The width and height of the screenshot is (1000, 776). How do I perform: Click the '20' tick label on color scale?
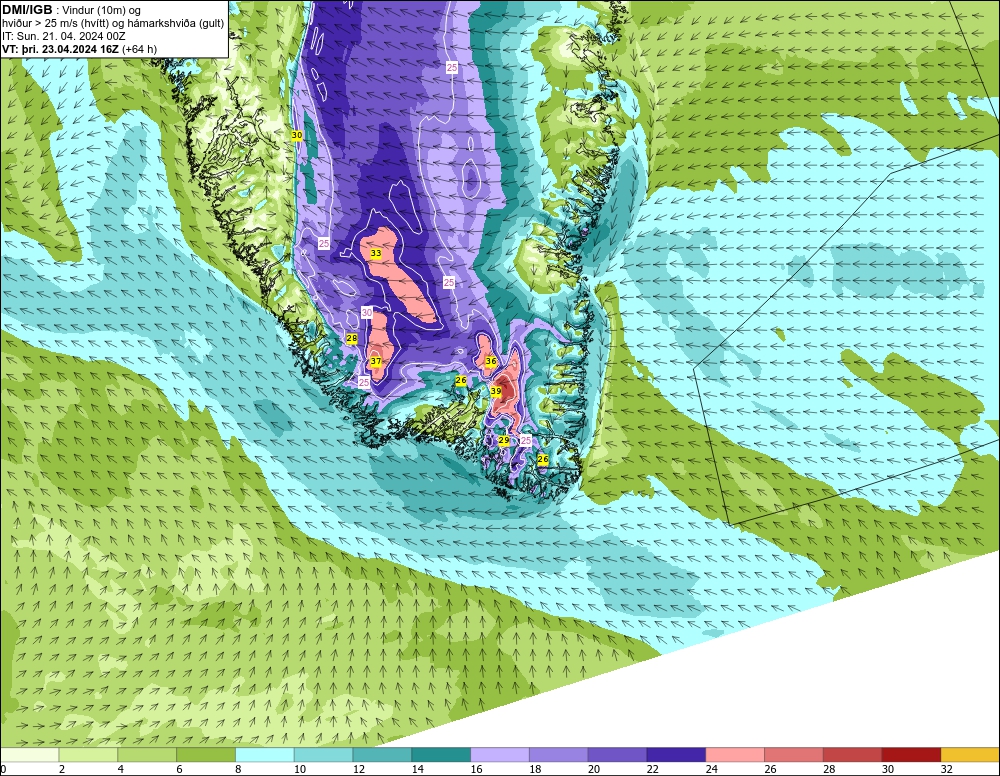pos(593,770)
